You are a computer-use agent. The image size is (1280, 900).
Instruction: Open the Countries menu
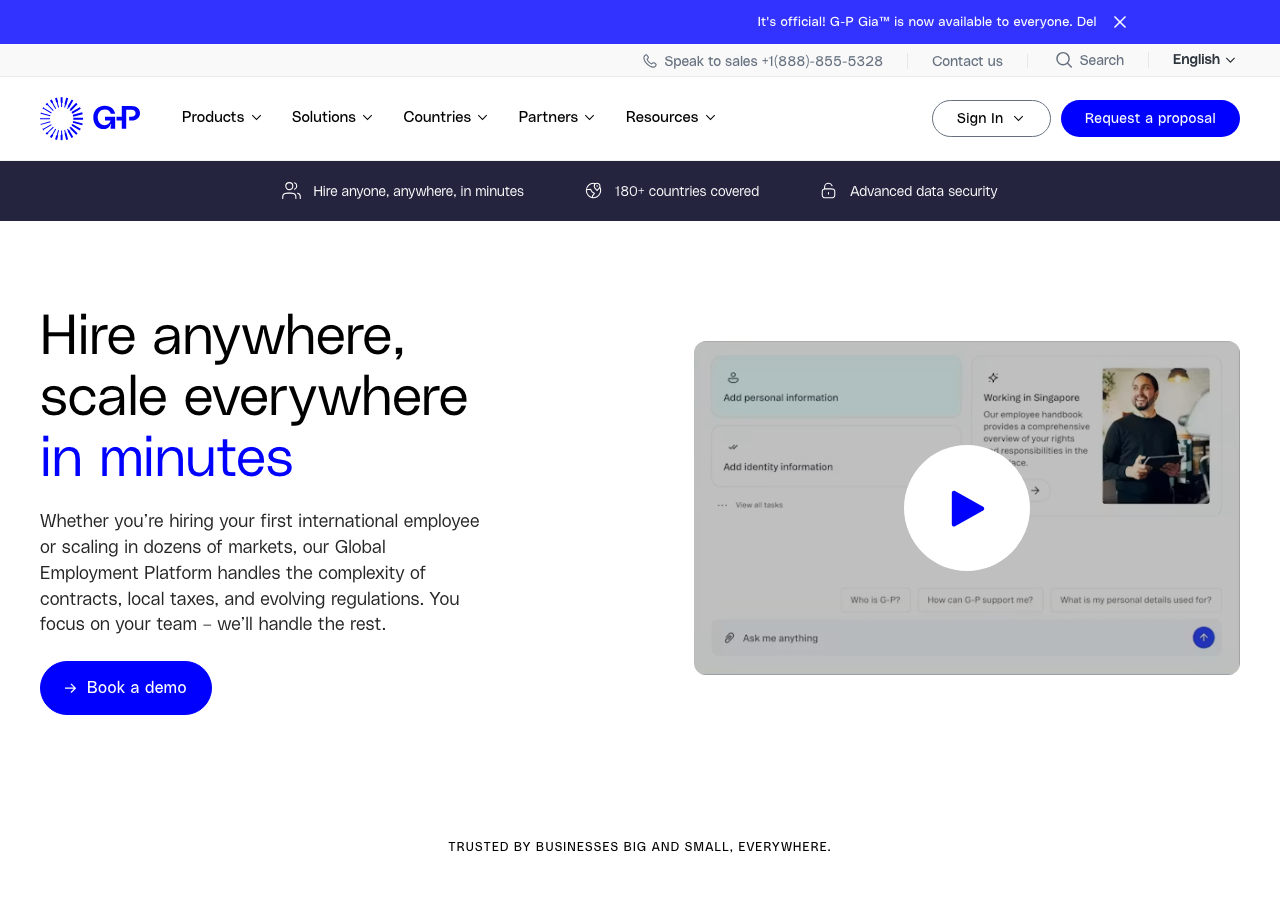coord(446,117)
